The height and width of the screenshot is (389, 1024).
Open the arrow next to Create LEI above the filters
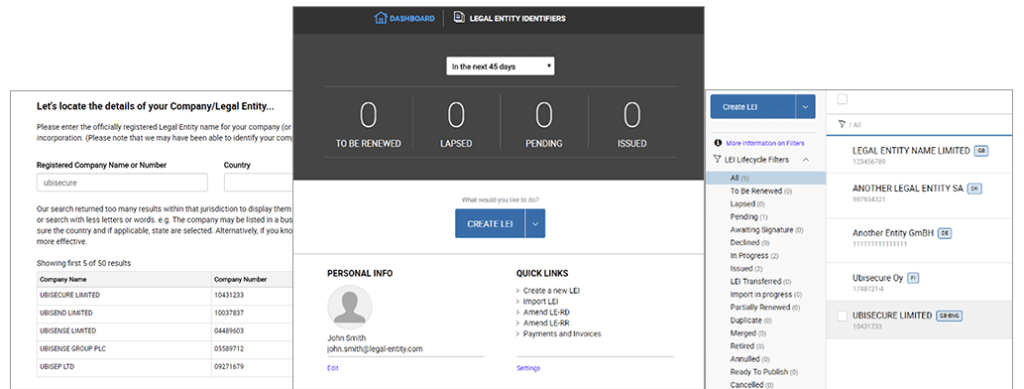click(x=805, y=106)
